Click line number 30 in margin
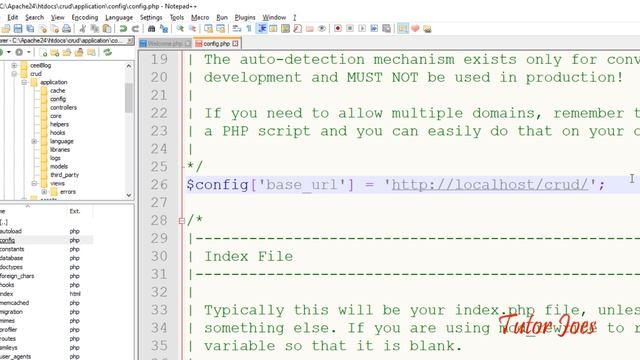Screen dimensions: 640x360 (159, 256)
